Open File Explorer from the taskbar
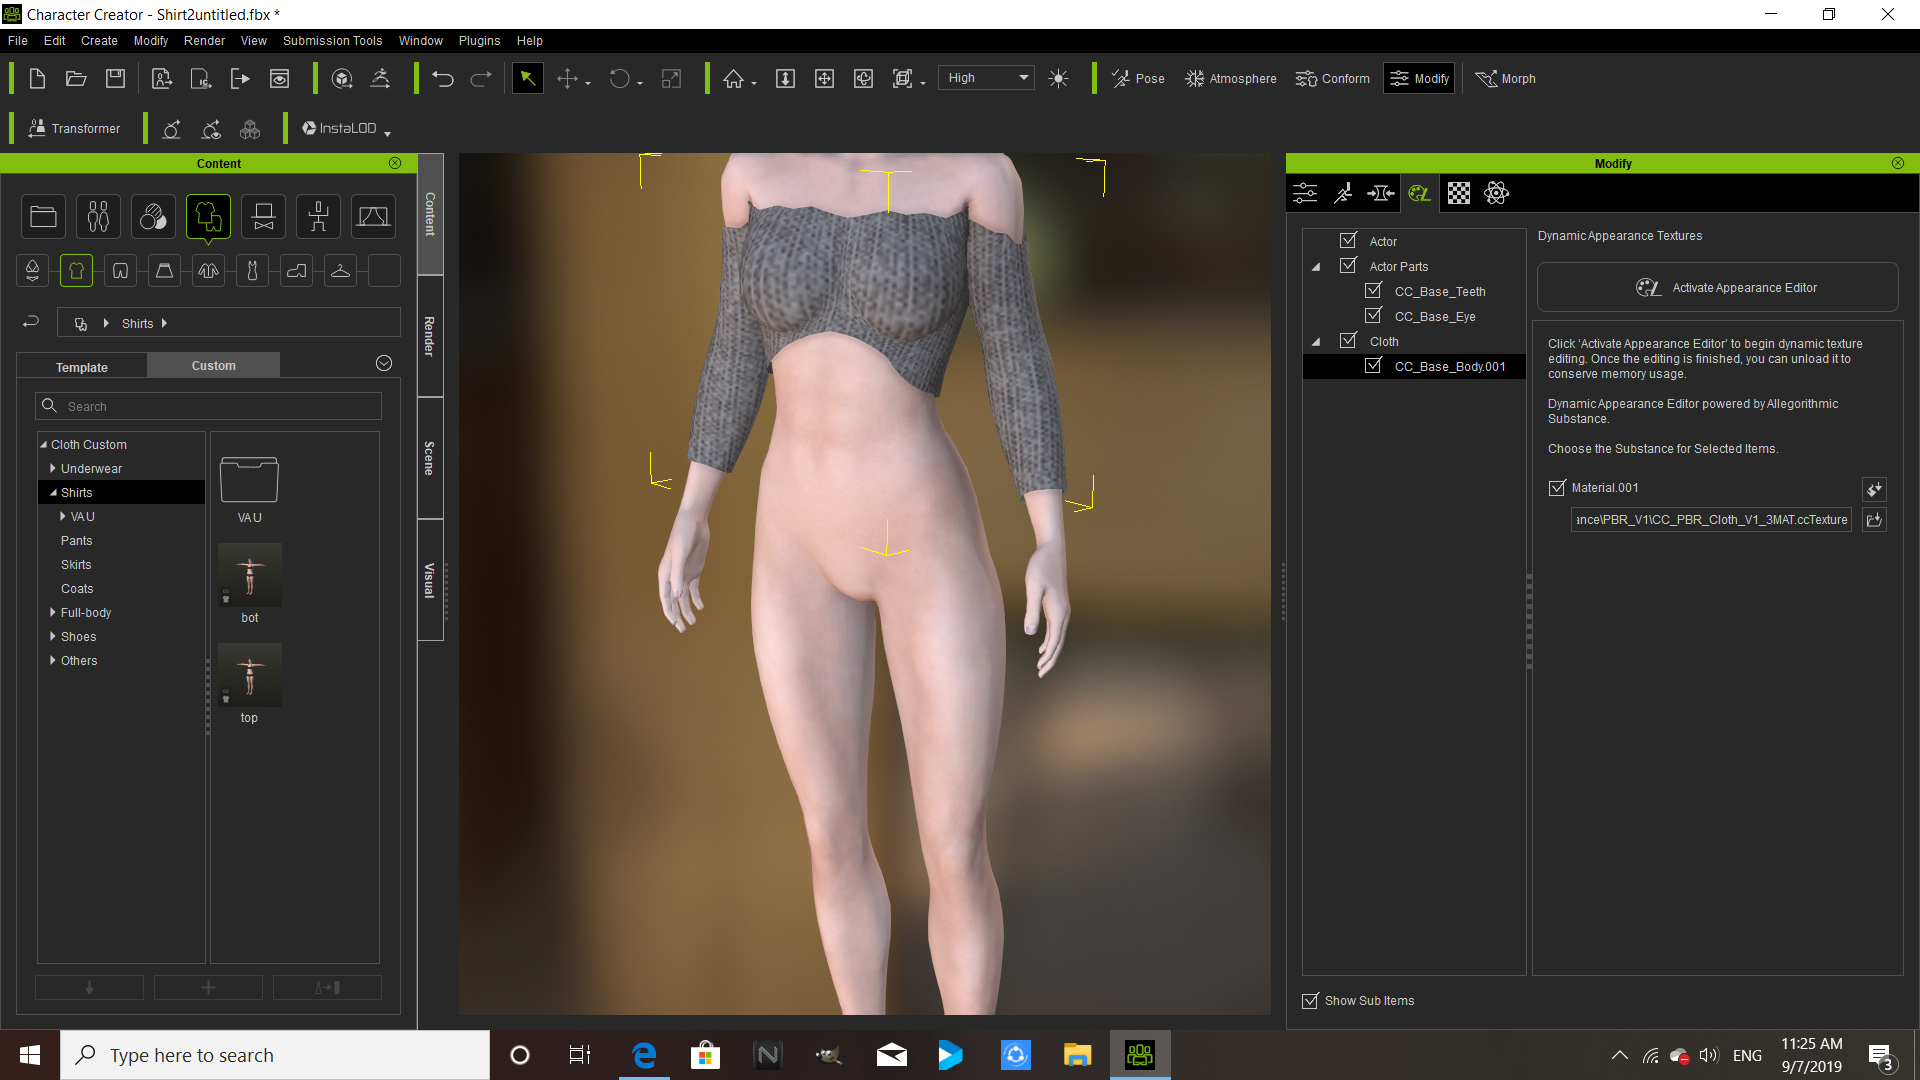This screenshot has width=1920, height=1080. (x=1077, y=1055)
